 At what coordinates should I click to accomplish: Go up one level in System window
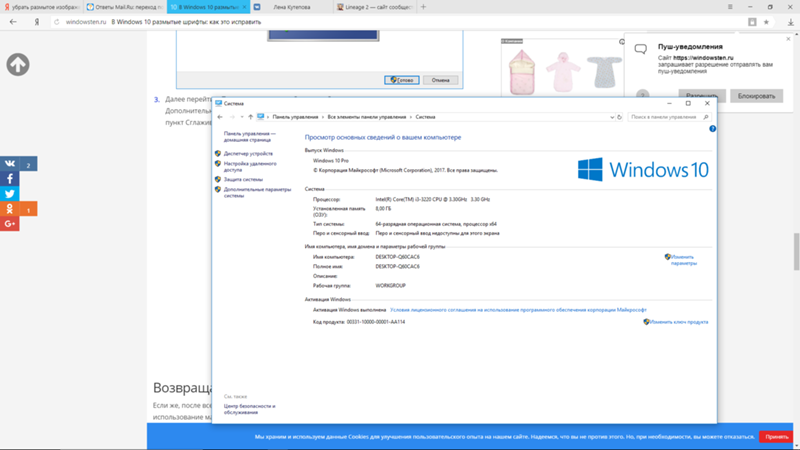pos(251,117)
